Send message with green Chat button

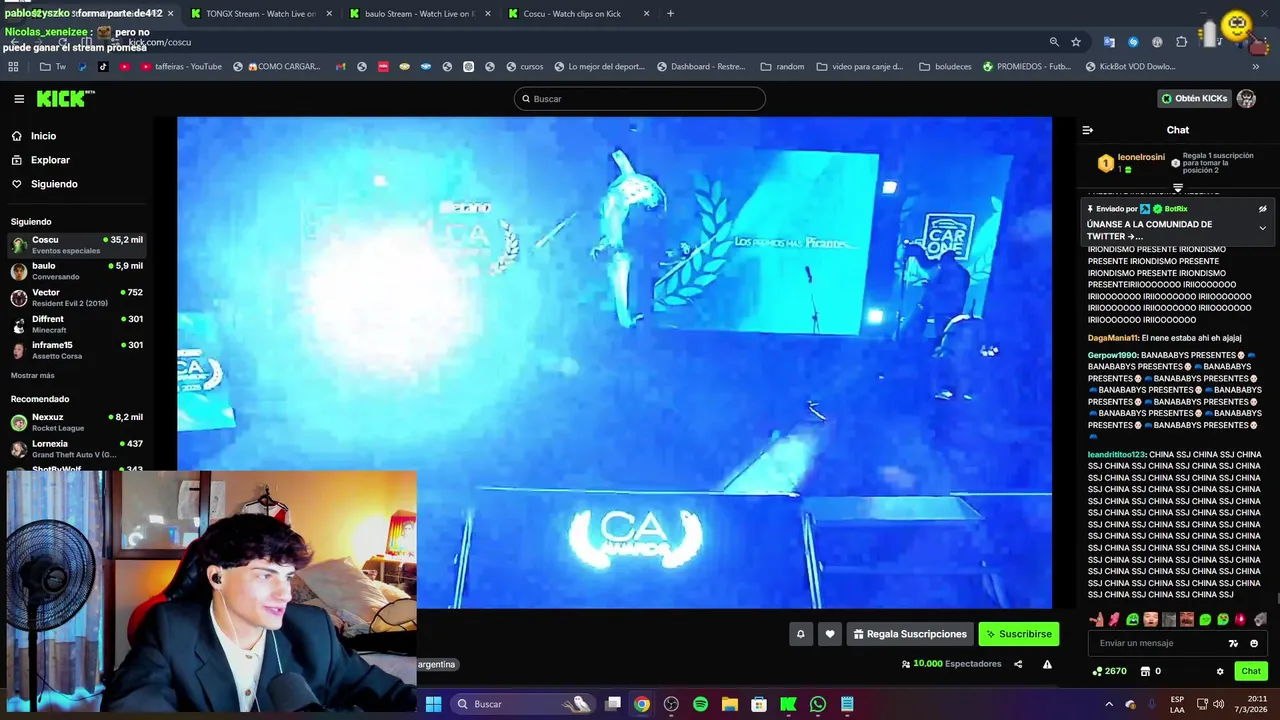point(1251,671)
